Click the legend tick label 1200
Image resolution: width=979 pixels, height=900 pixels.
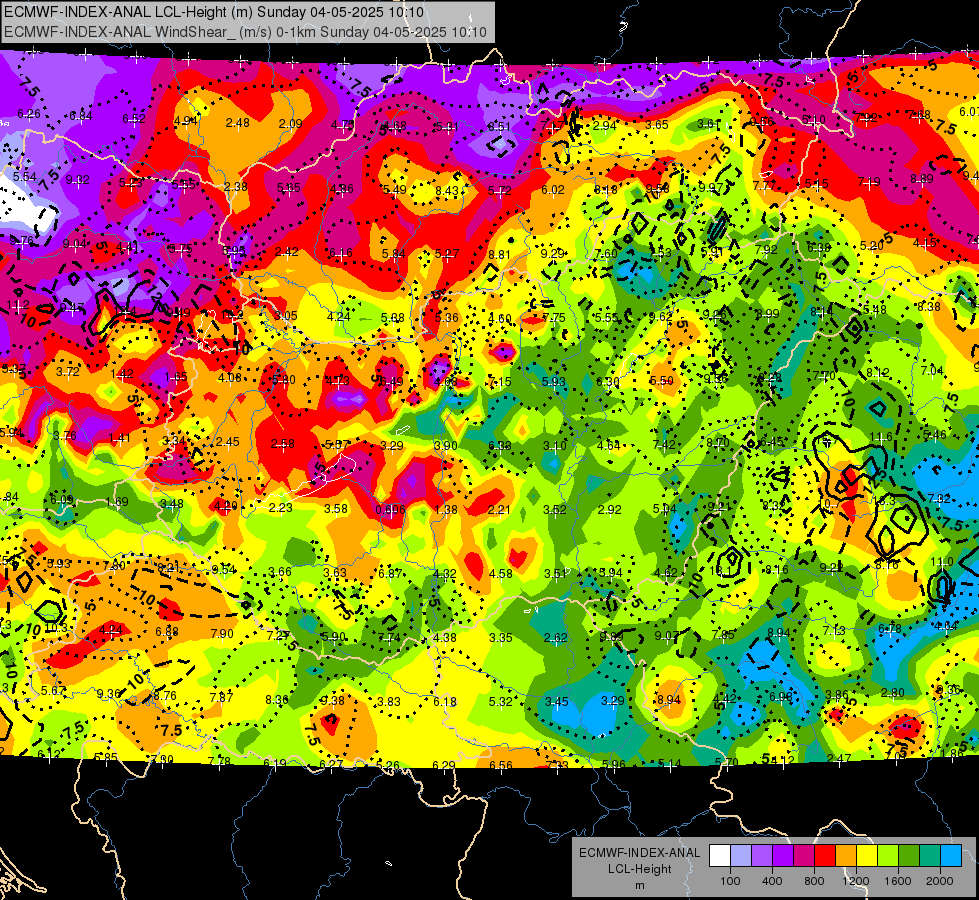(x=856, y=881)
